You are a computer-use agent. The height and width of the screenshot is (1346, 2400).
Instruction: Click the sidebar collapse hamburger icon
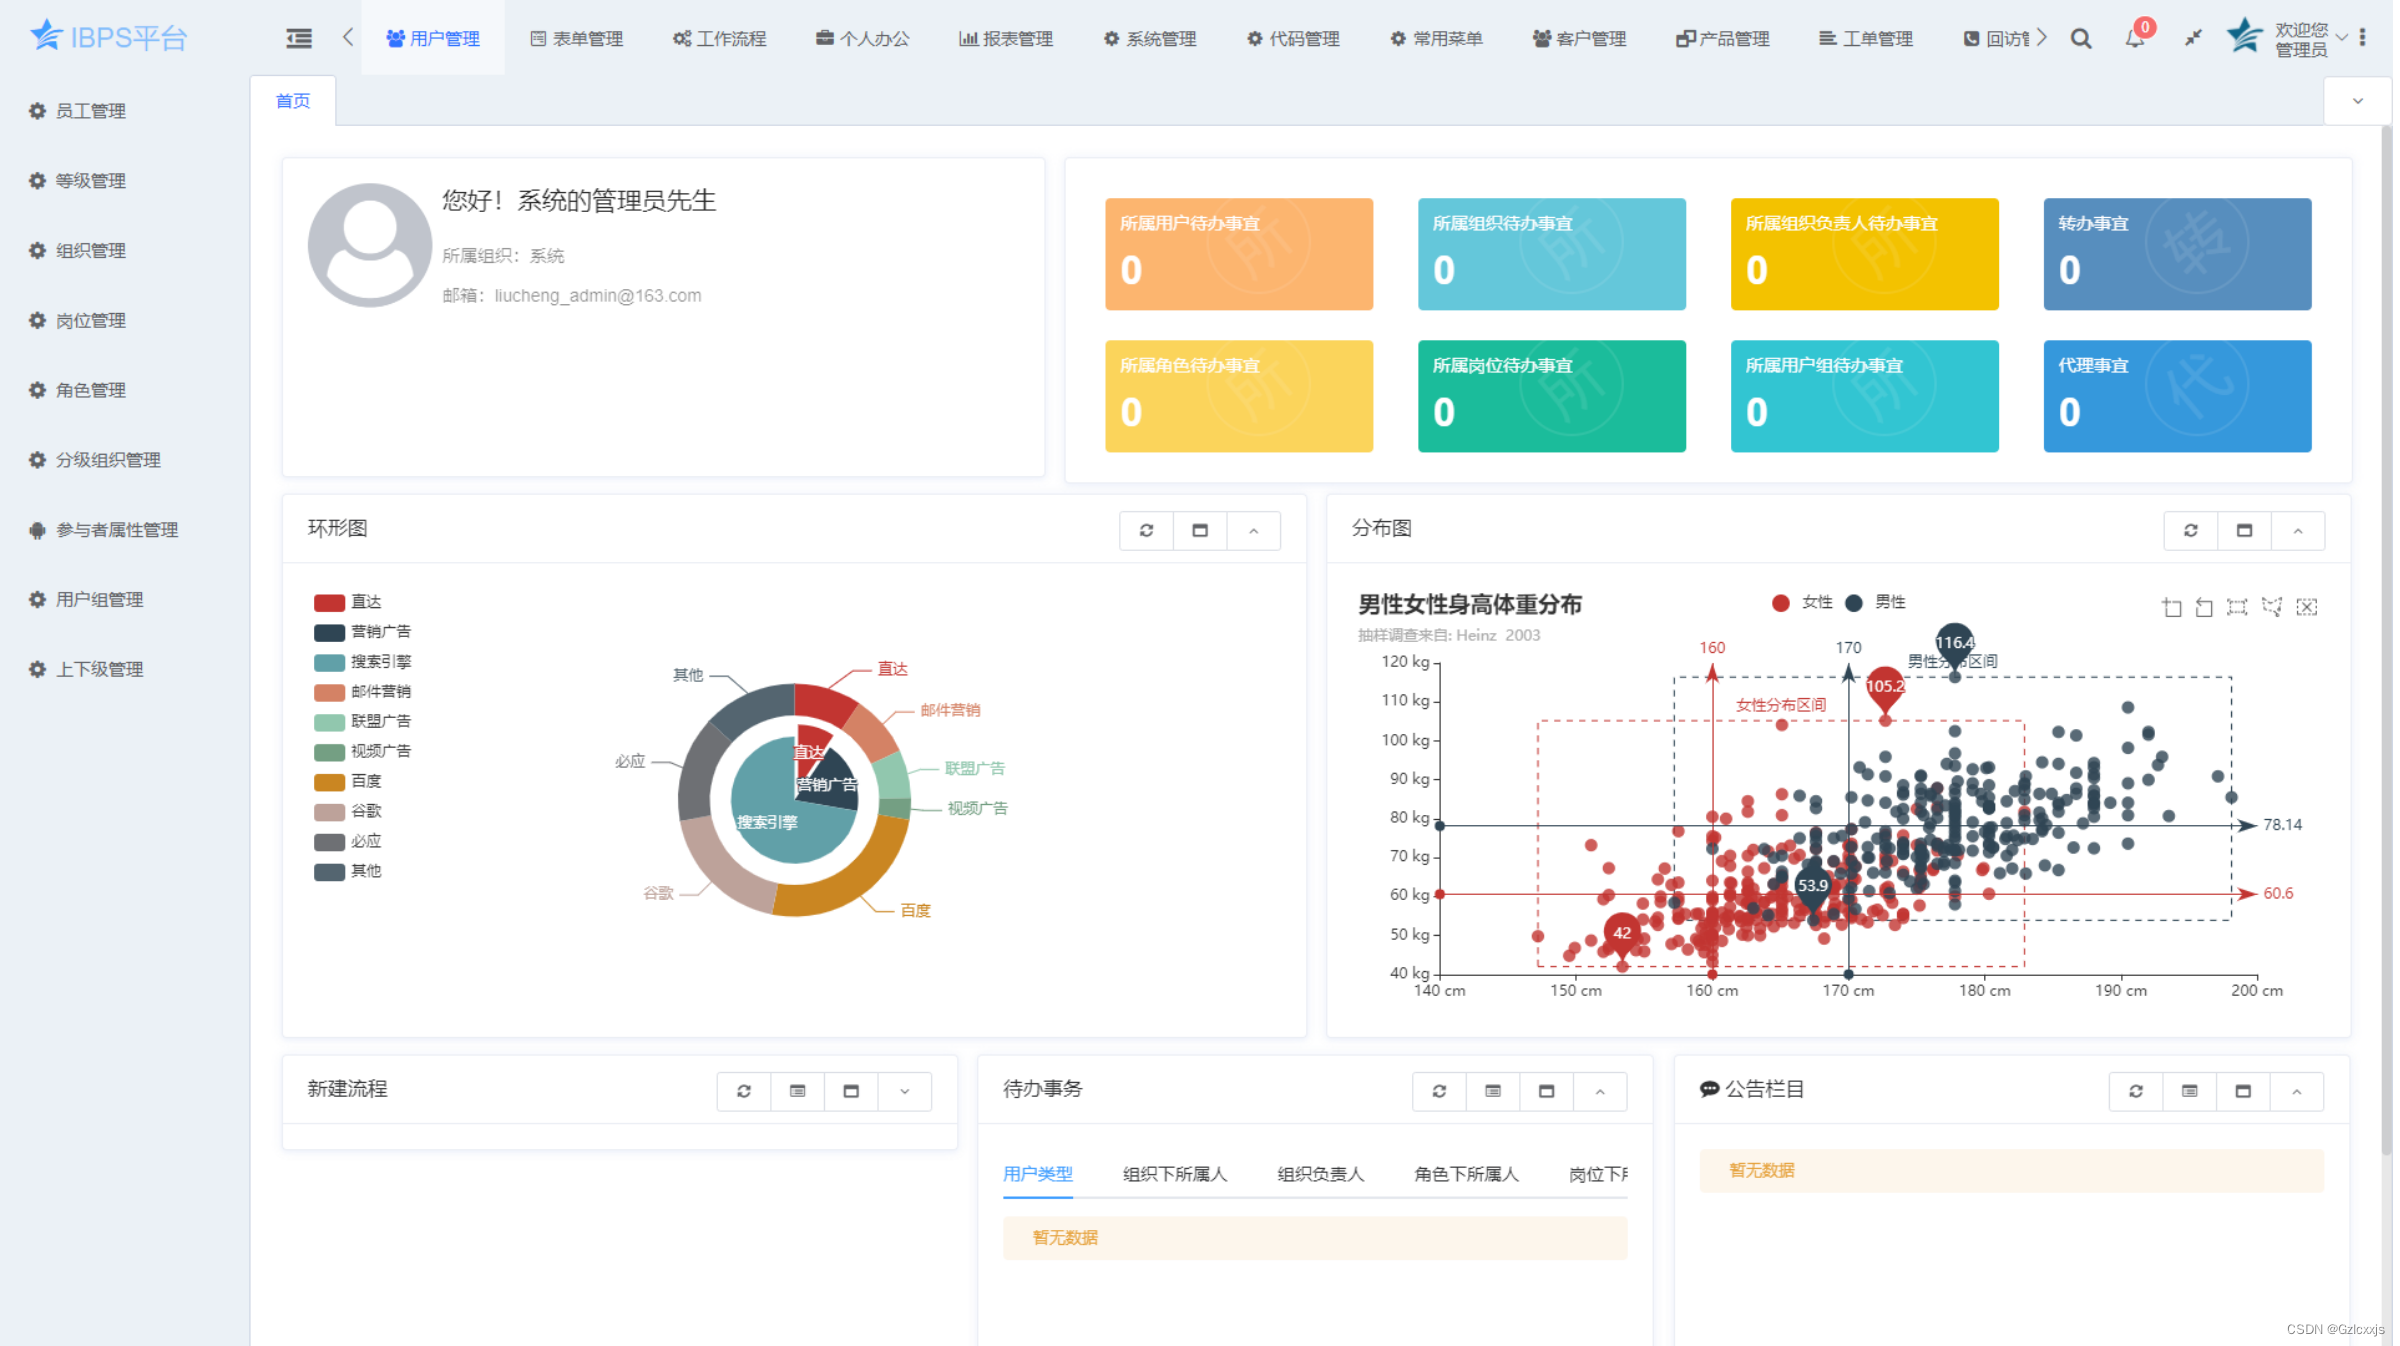click(298, 38)
